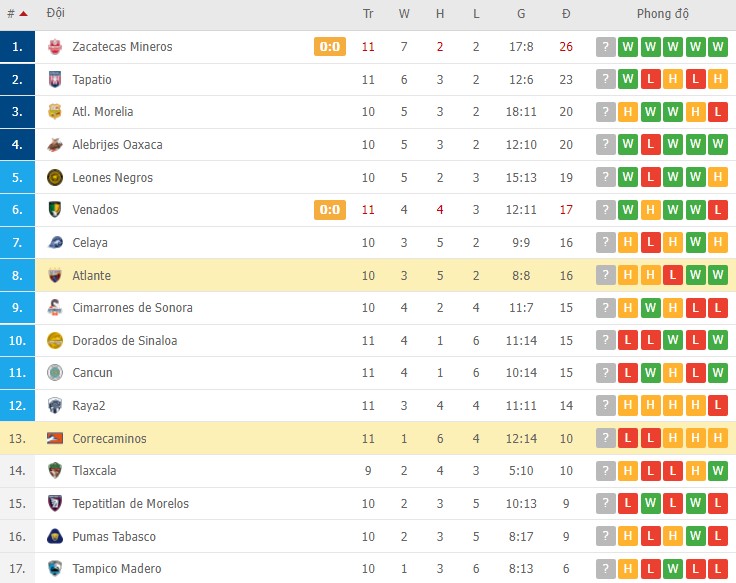Open the Atlante team link
The height and width of the screenshot is (583, 736).
91,276
